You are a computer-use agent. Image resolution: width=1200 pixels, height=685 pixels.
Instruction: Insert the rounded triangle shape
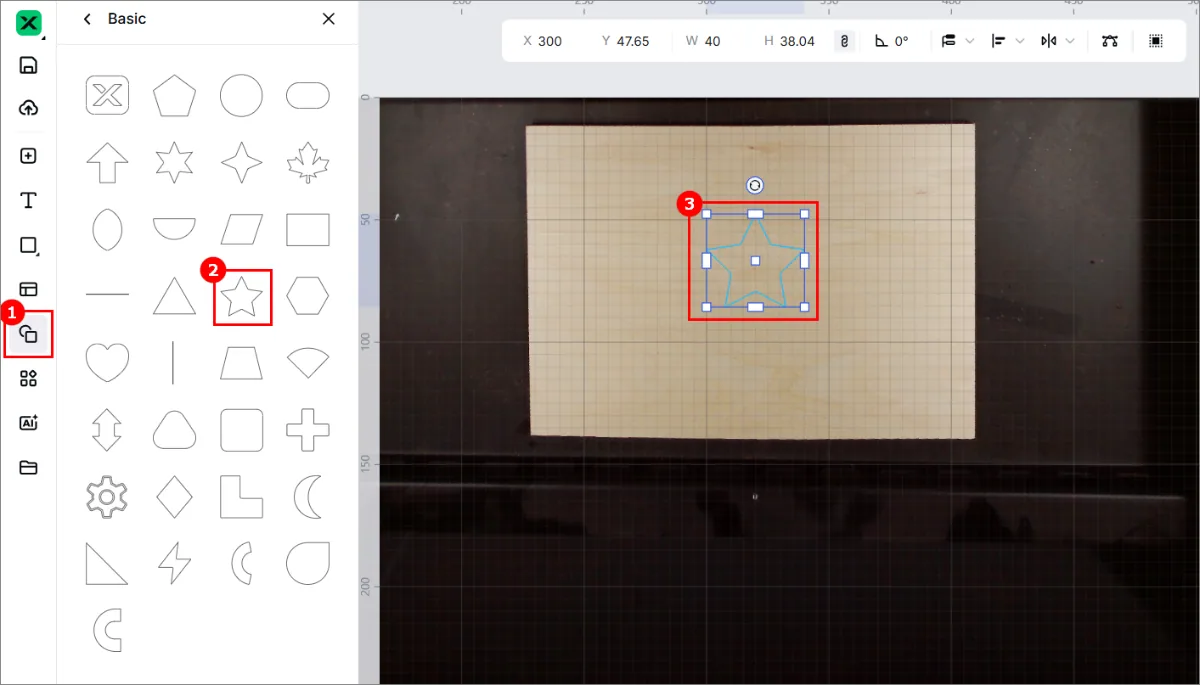(174, 429)
